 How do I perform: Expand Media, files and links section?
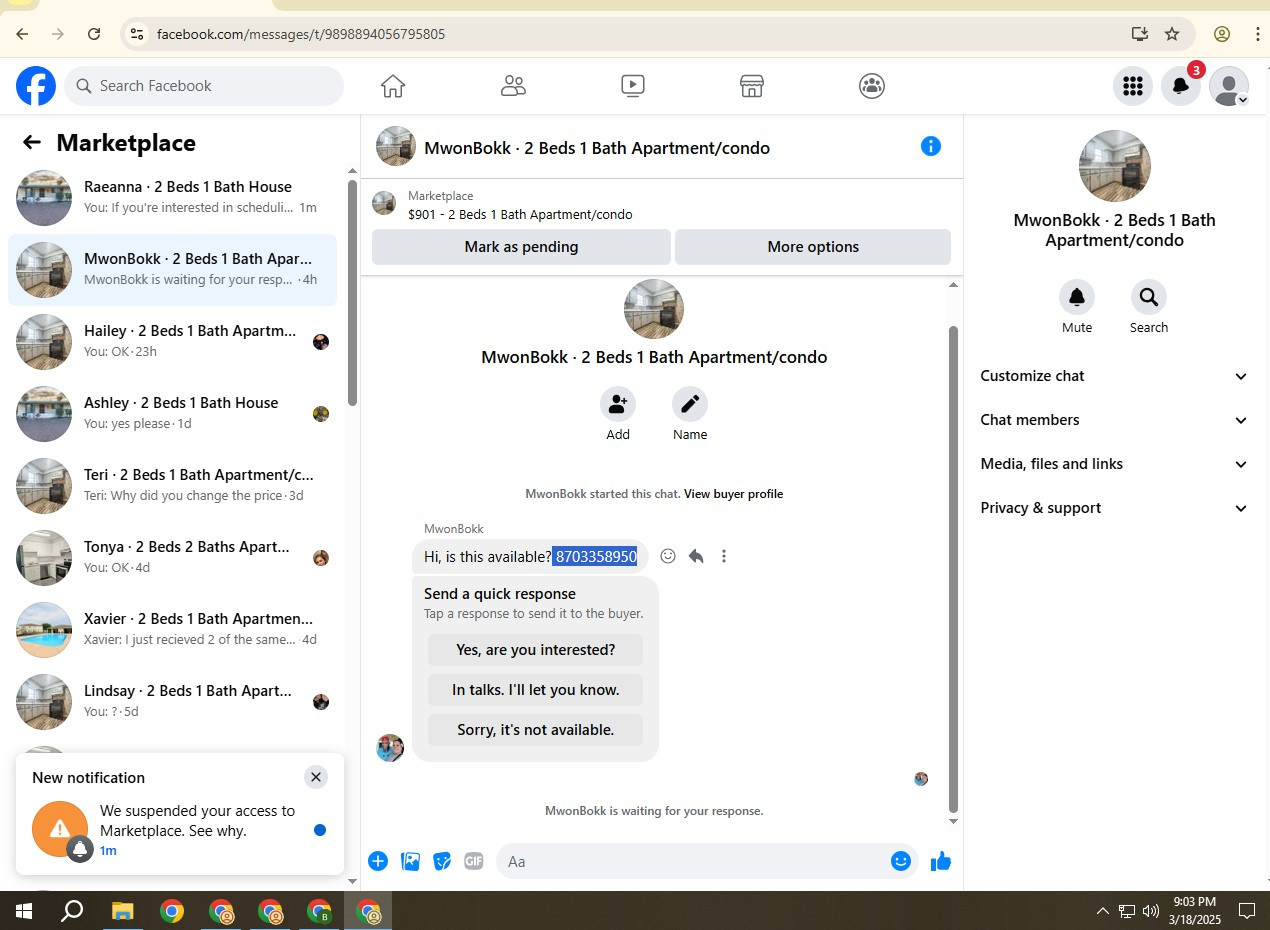[1114, 464]
